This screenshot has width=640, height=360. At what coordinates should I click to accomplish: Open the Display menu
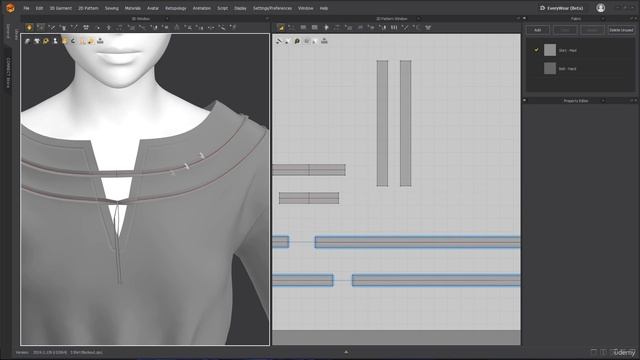(240, 8)
